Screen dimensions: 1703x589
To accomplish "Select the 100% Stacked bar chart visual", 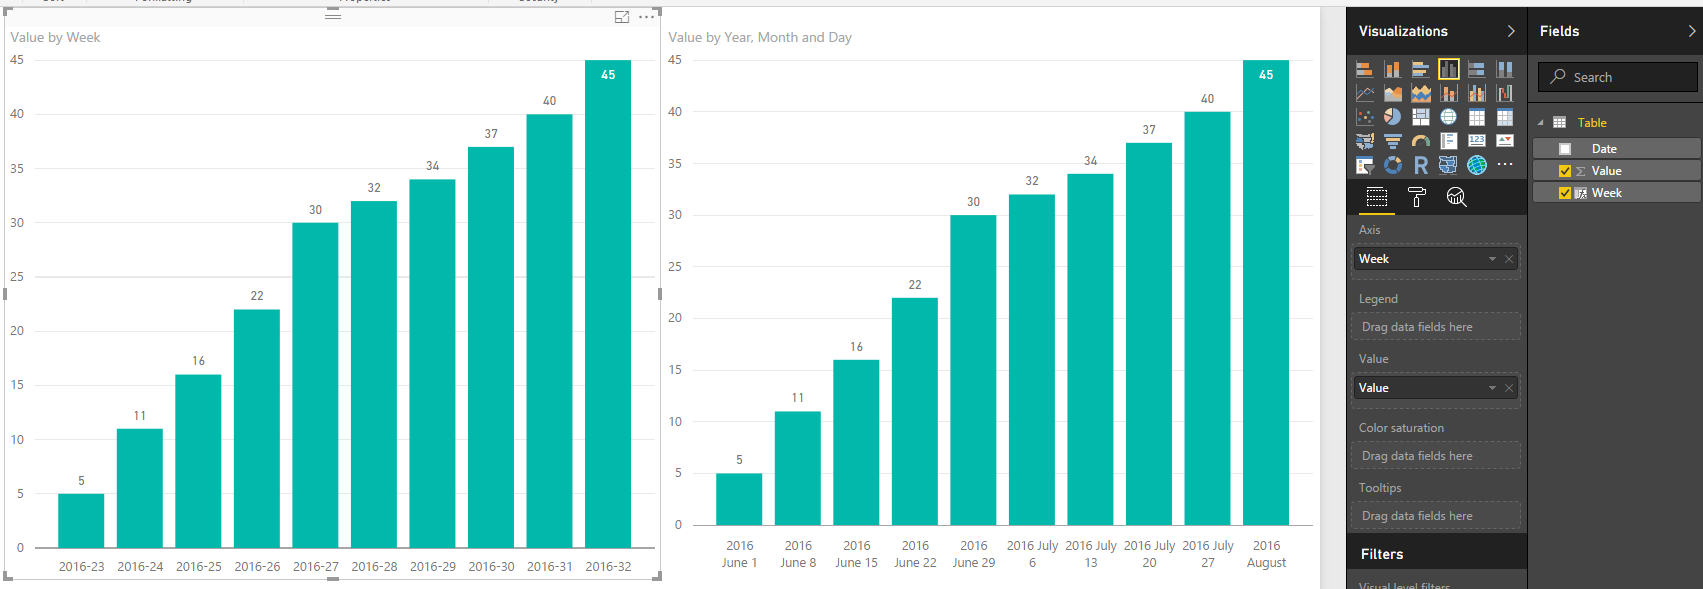I will tap(1476, 69).
